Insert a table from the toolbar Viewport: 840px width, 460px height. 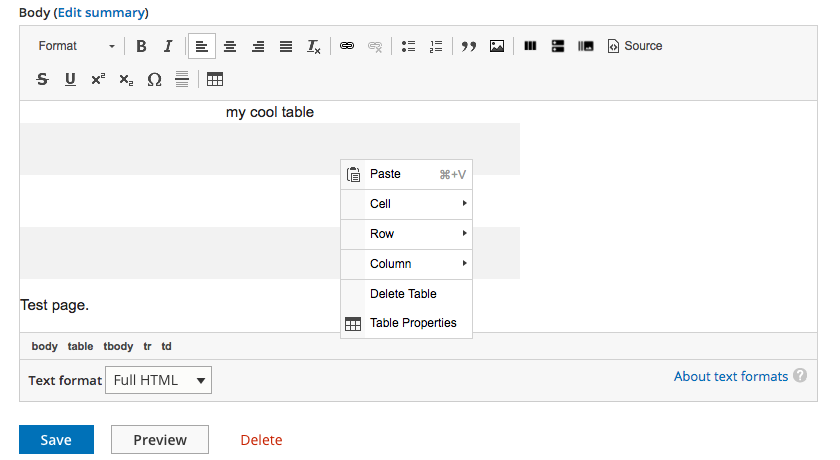(215, 79)
